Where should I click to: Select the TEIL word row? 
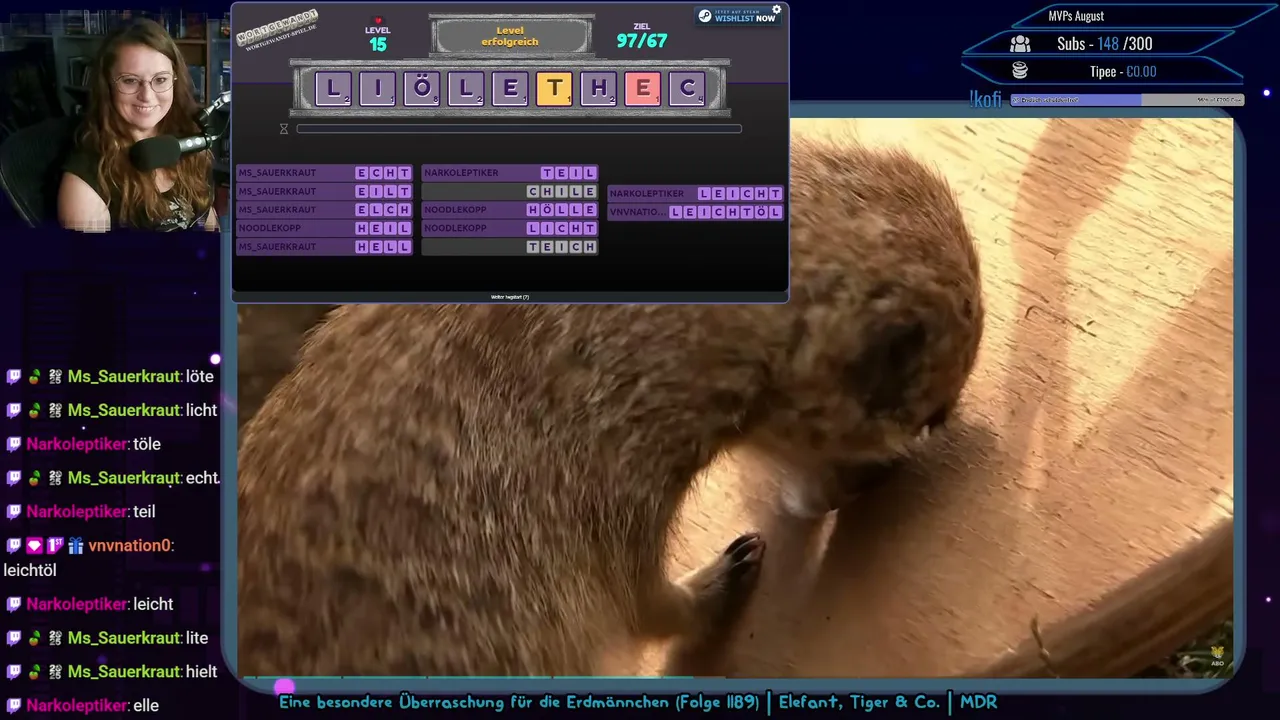pyautogui.click(x=510, y=173)
